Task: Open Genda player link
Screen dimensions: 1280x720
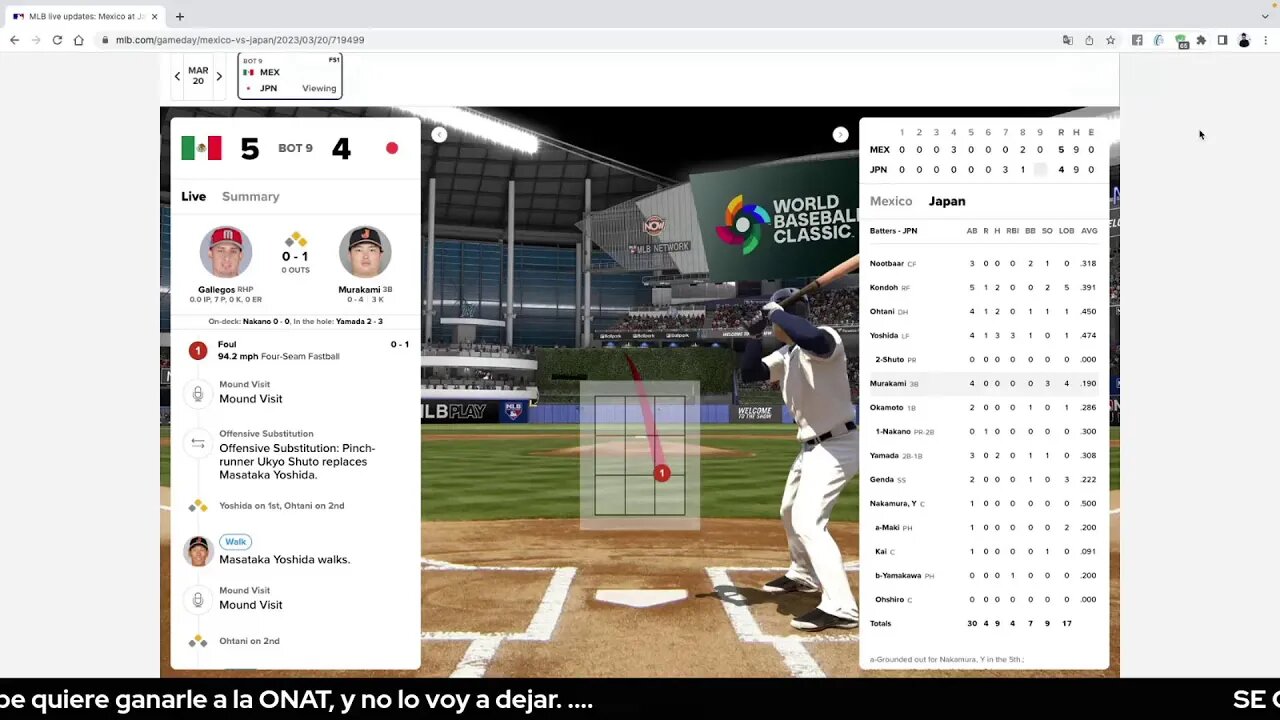Action: [x=882, y=479]
